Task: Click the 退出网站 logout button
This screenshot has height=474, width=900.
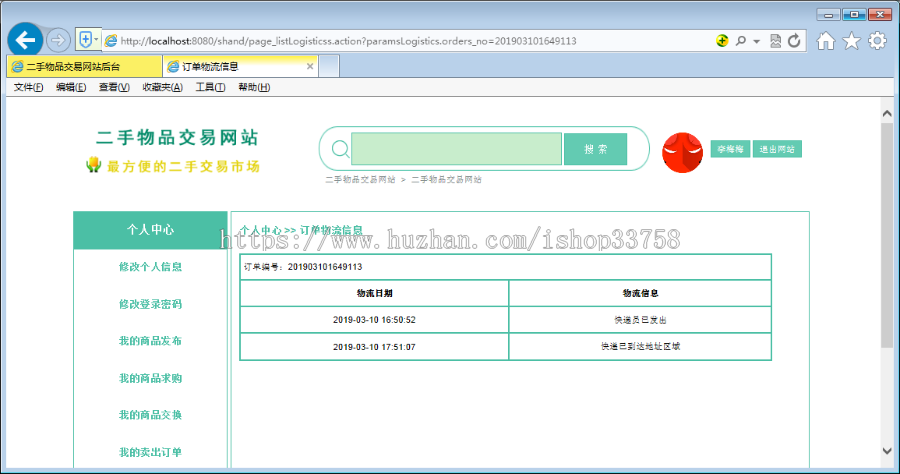Action: click(777, 149)
